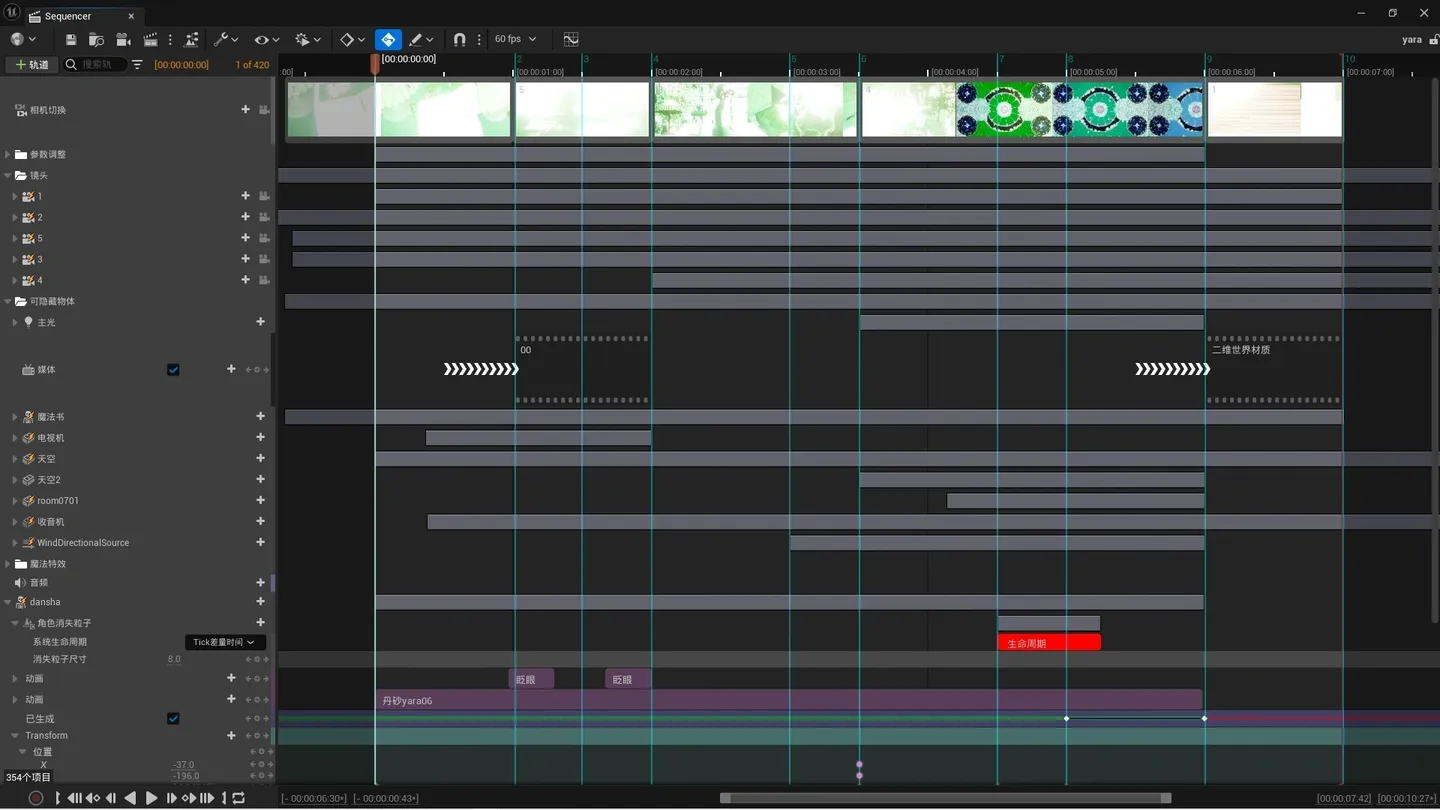Click the record button in transport controls
This screenshot has width=1440, height=810.
(36, 798)
